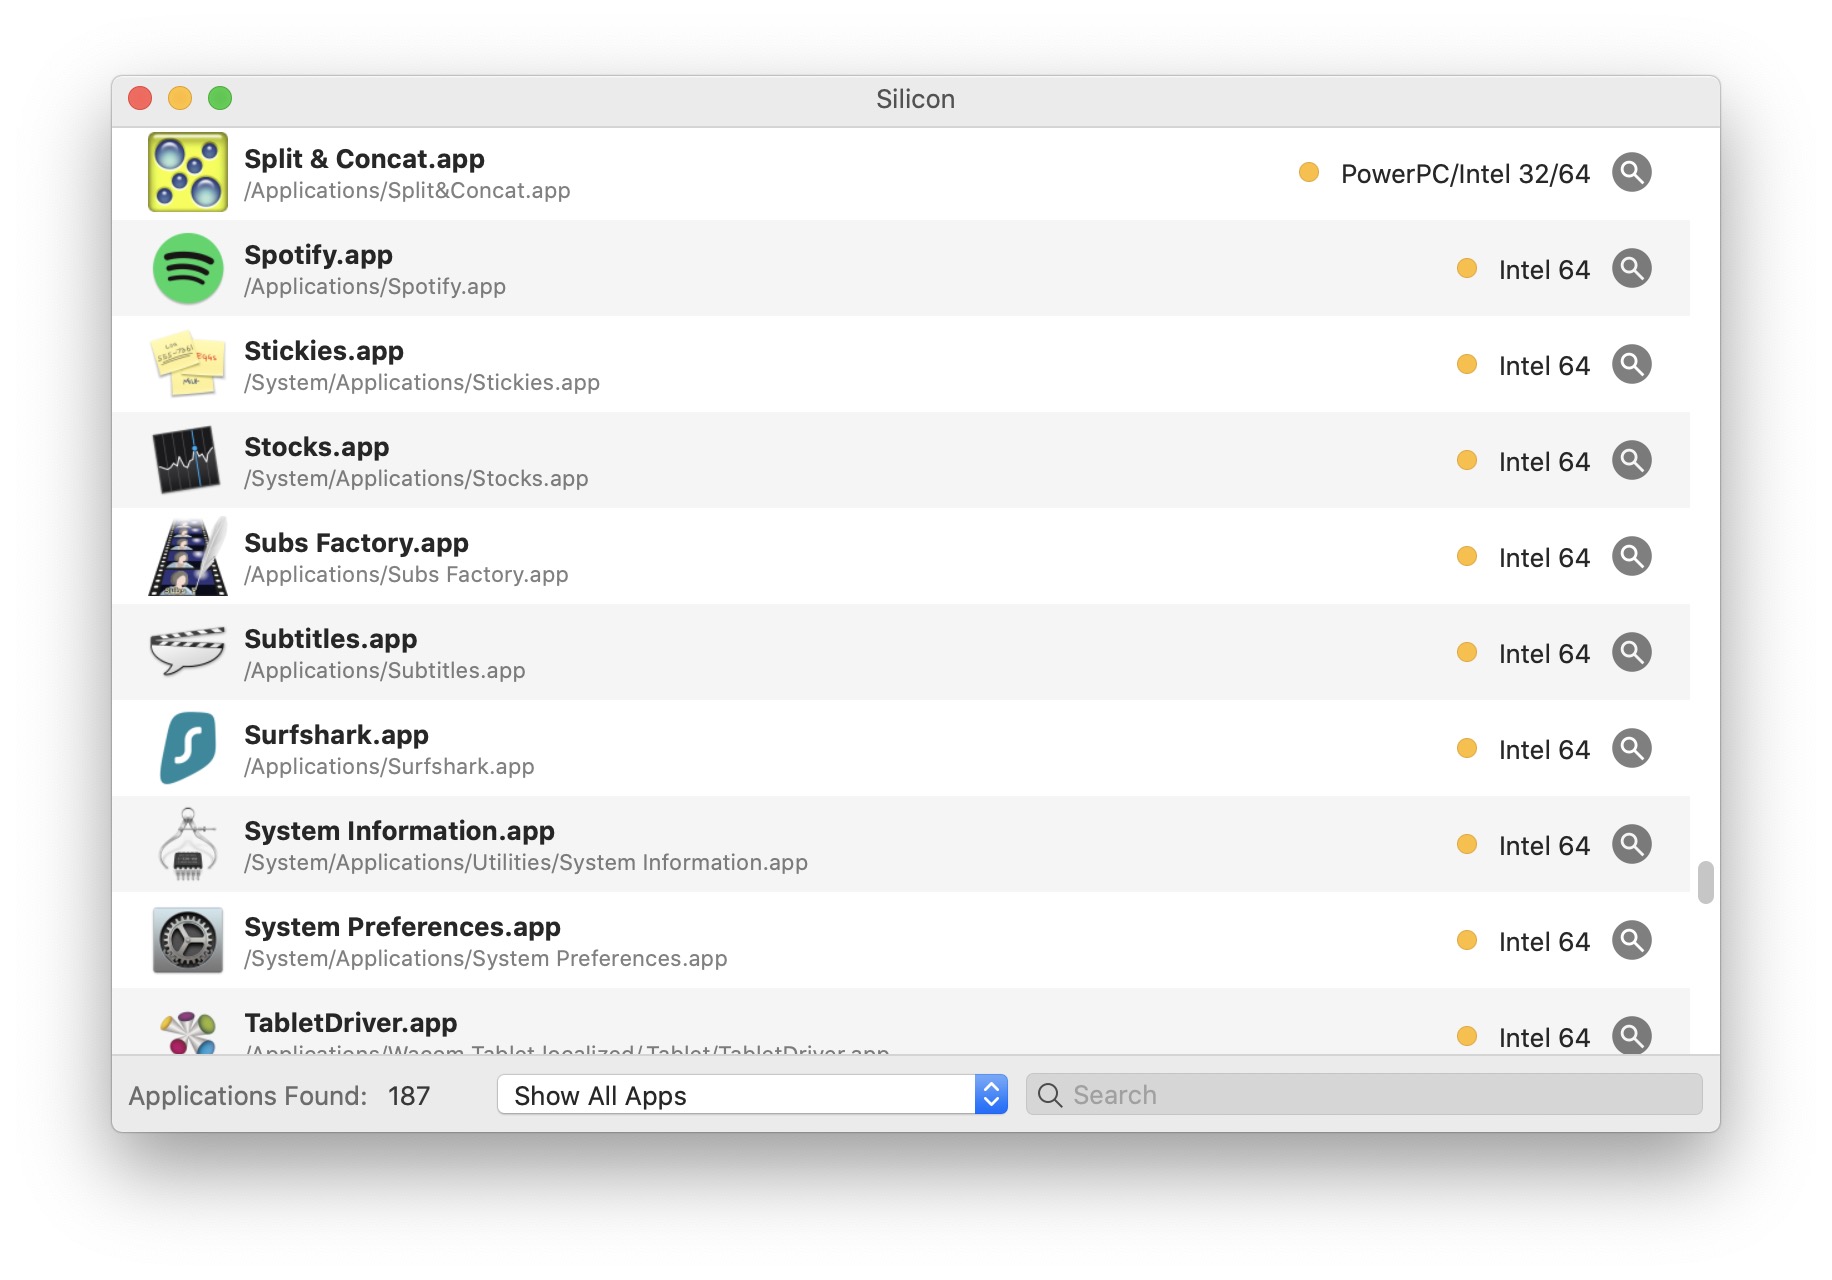Select the Subs Factory.app name
1832x1280 pixels.
click(x=356, y=543)
